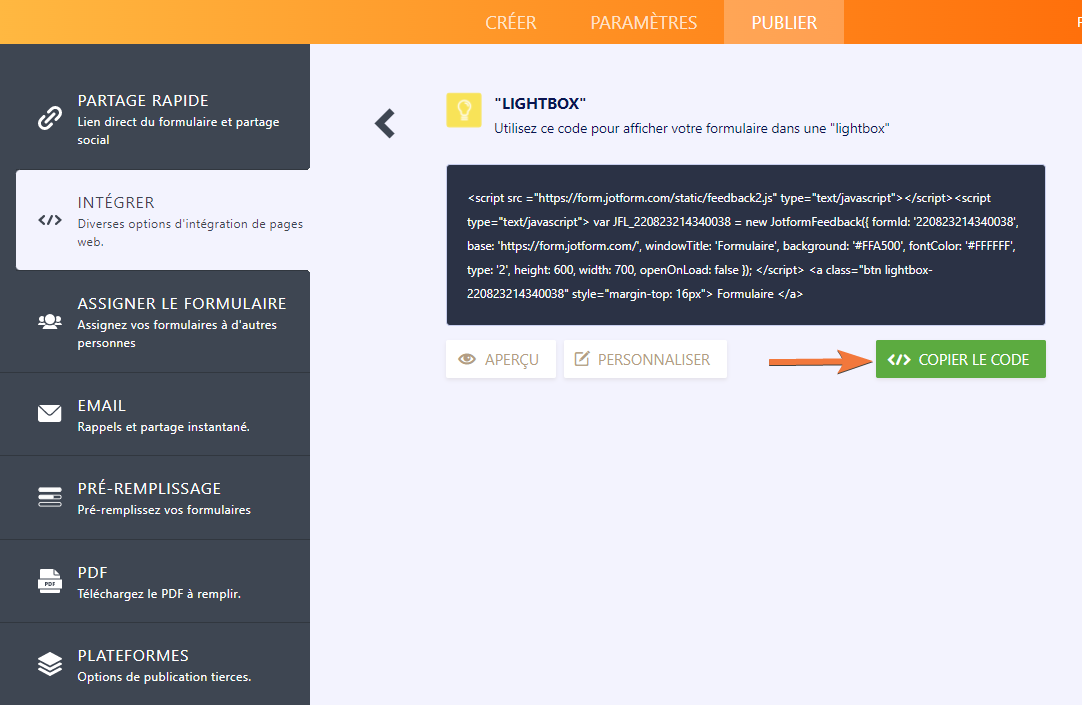This screenshot has height=705, width=1082.
Task: Click the stacked layers Plateformes icon
Action: [x=50, y=664]
